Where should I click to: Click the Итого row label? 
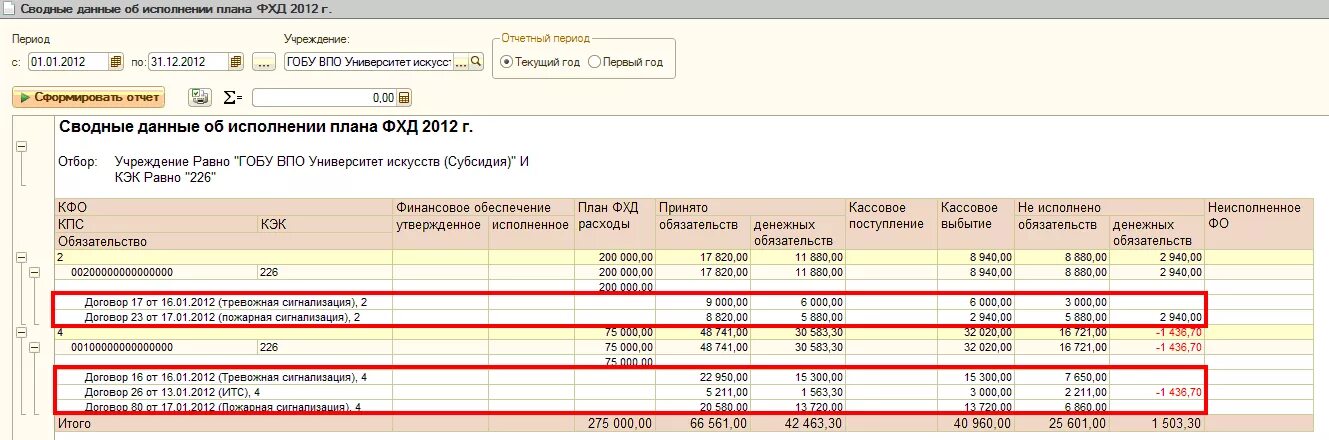coord(75,424)
